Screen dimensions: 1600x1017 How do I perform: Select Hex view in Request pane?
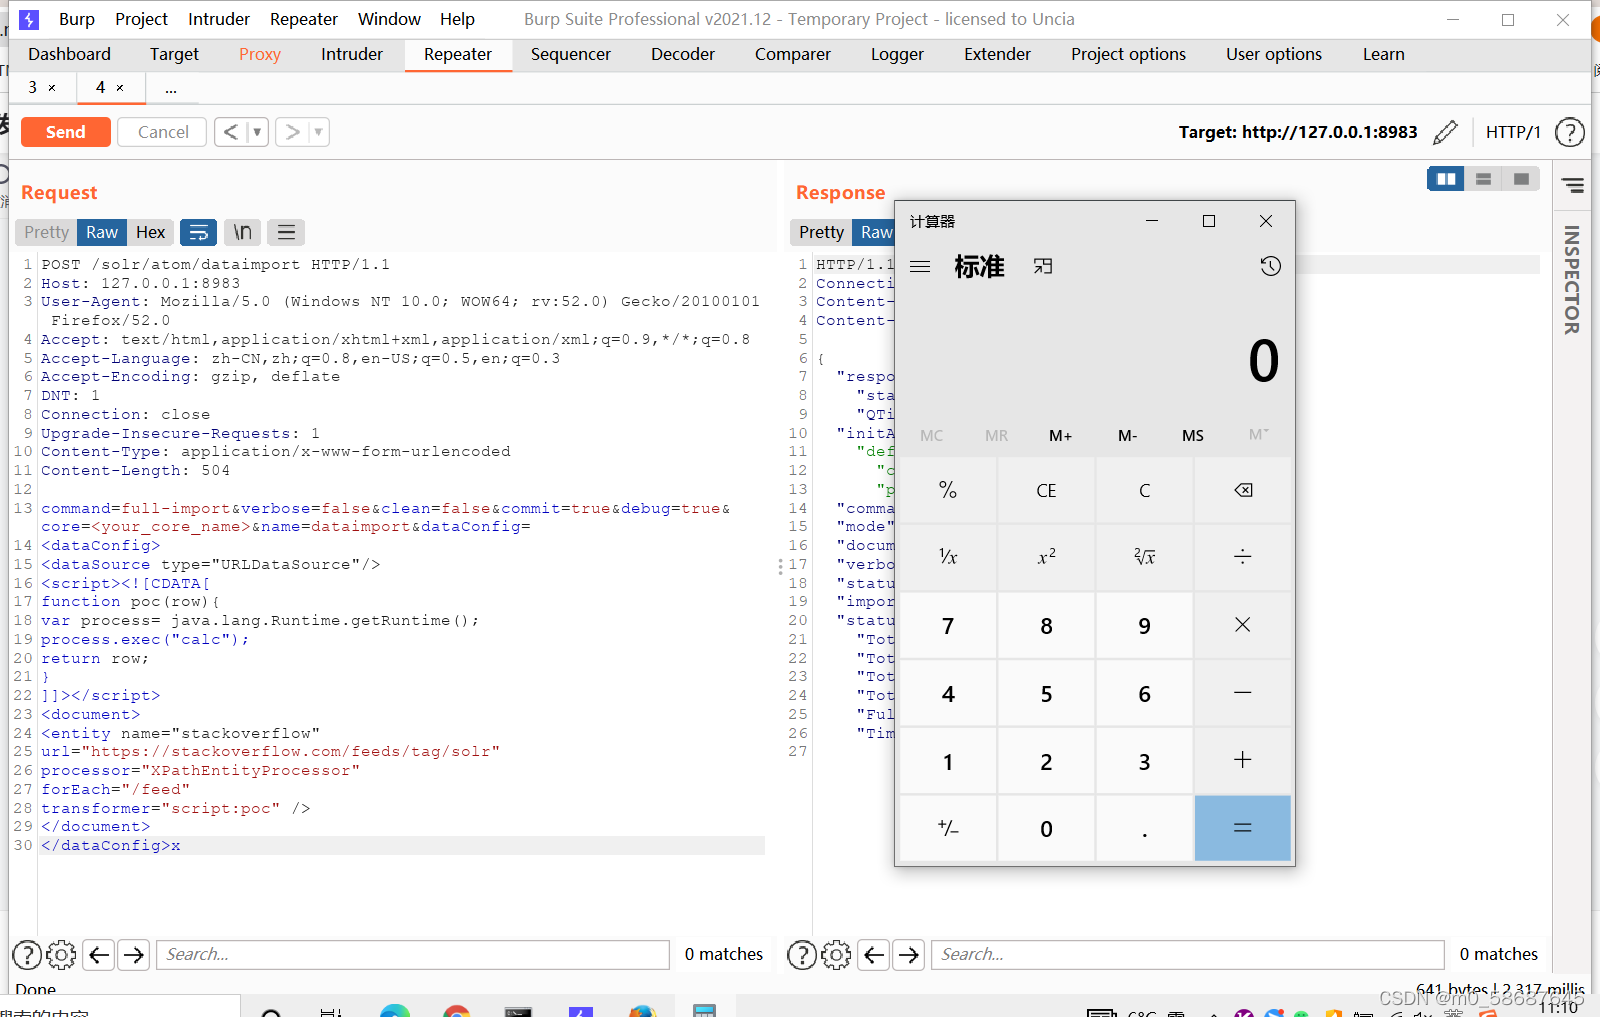click(x=151, y=232)
